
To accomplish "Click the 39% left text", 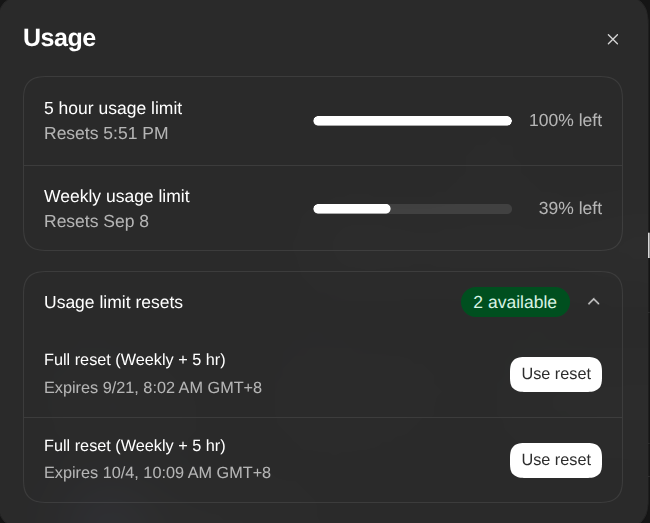I will pyautogui.click(x=570, y=208).
